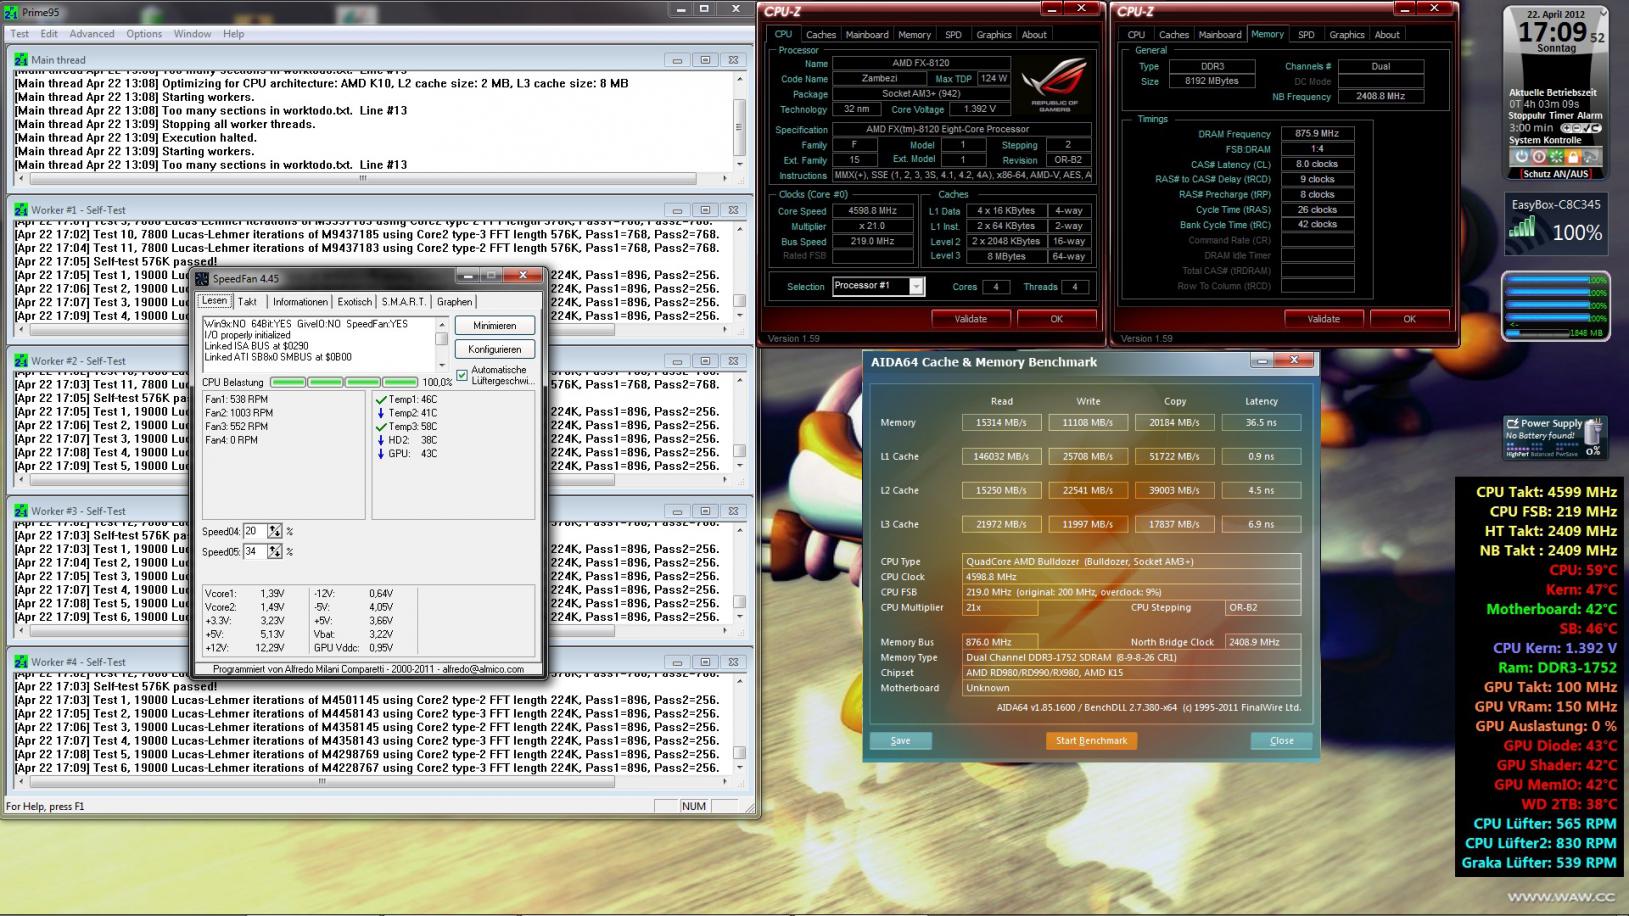Switch to the S.M.A.R.T. tab in SpeedFan

(403, 302)
